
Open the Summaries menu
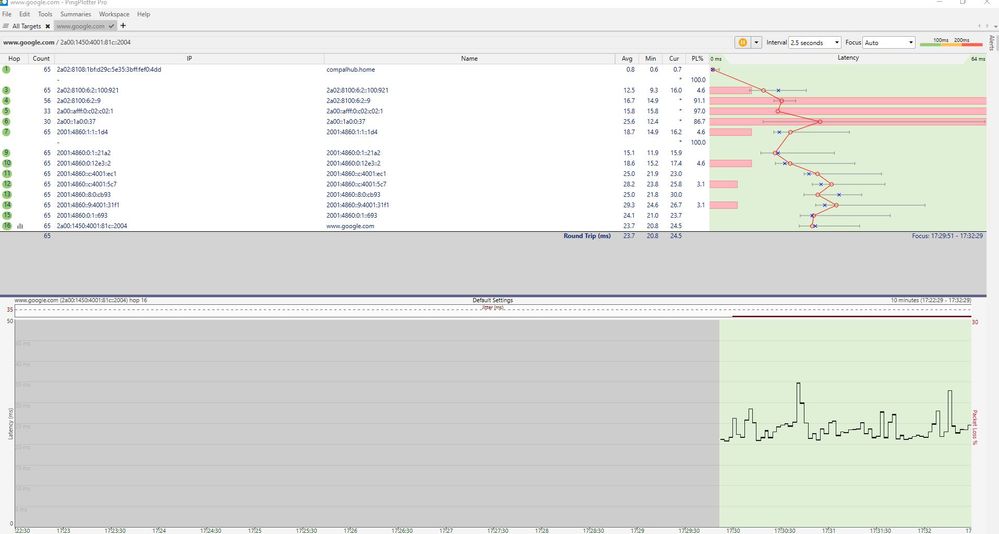pyautogui.click(x=75, y=14)
